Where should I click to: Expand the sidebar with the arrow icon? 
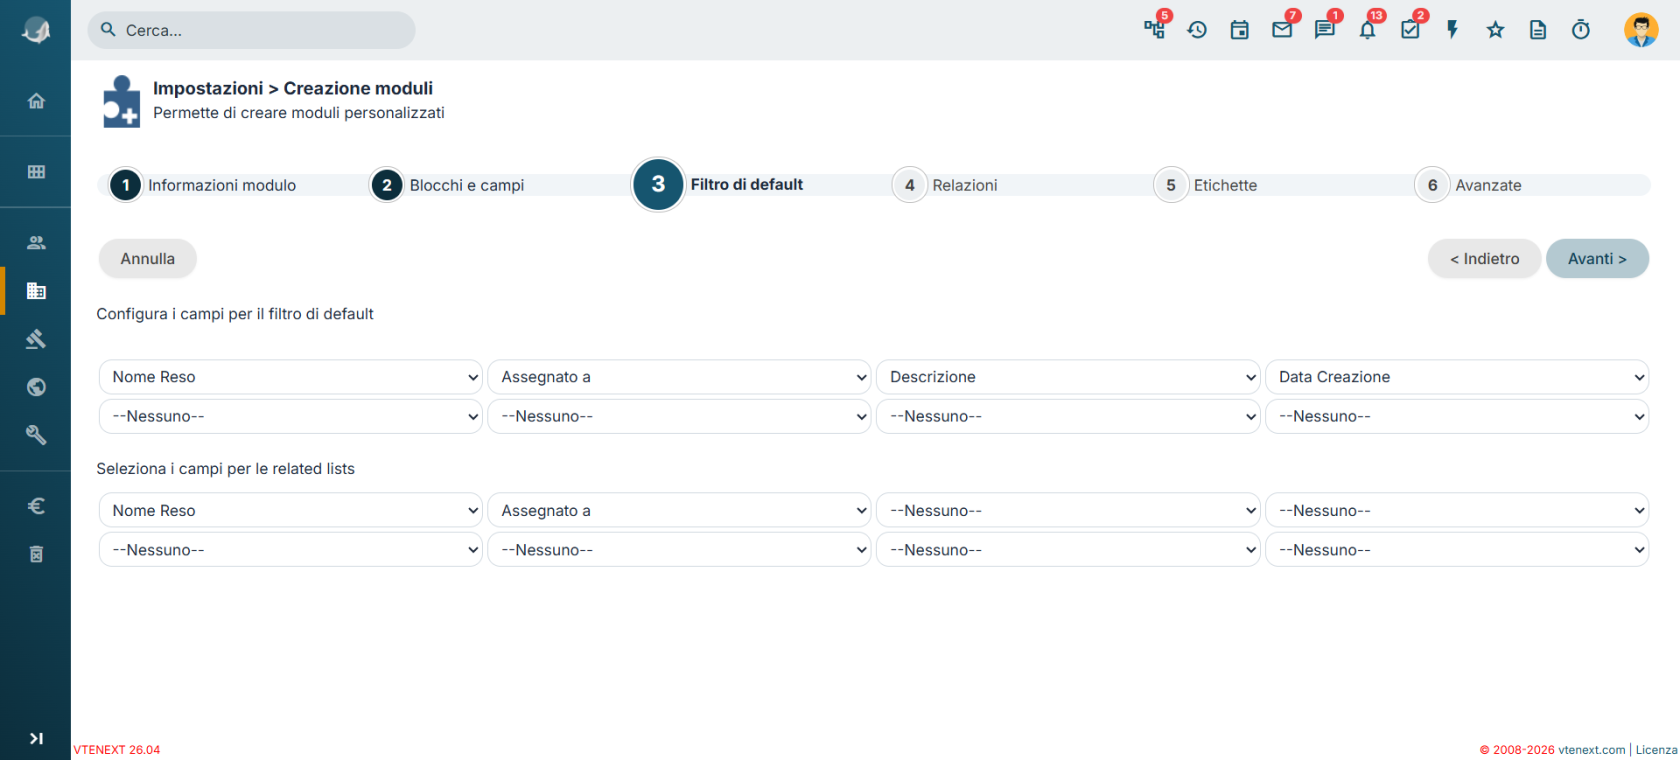pos(36,739)
